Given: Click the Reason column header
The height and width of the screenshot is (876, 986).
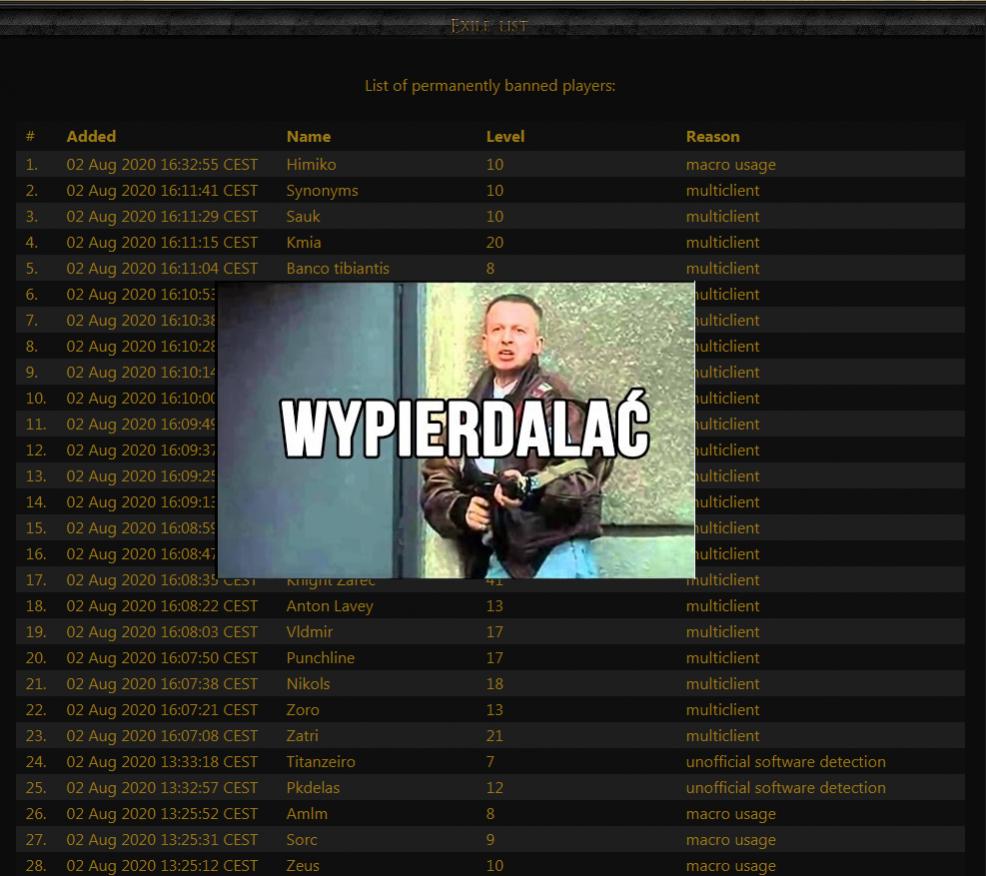Looking at the screenshot, I should (x=712, y=137).
